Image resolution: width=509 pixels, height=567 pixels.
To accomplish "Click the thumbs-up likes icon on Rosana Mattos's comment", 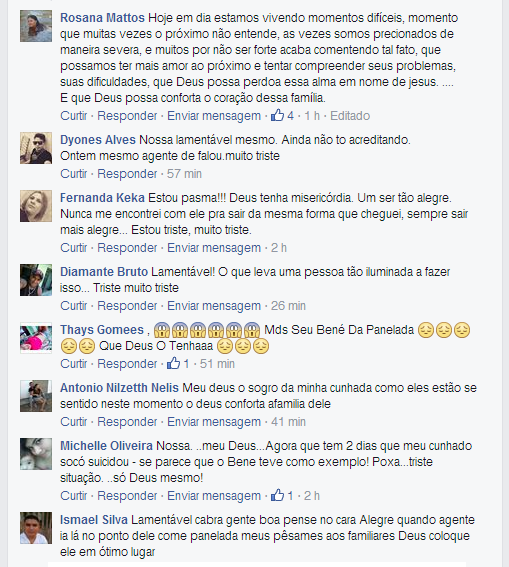I will [x=277, y=115].
